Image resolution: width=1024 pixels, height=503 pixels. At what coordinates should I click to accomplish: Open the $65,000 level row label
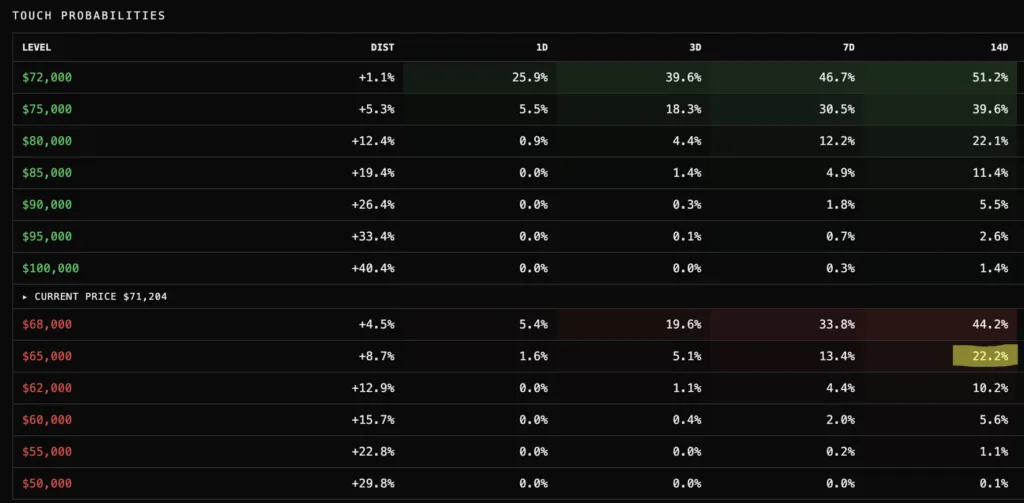[46, 356]
